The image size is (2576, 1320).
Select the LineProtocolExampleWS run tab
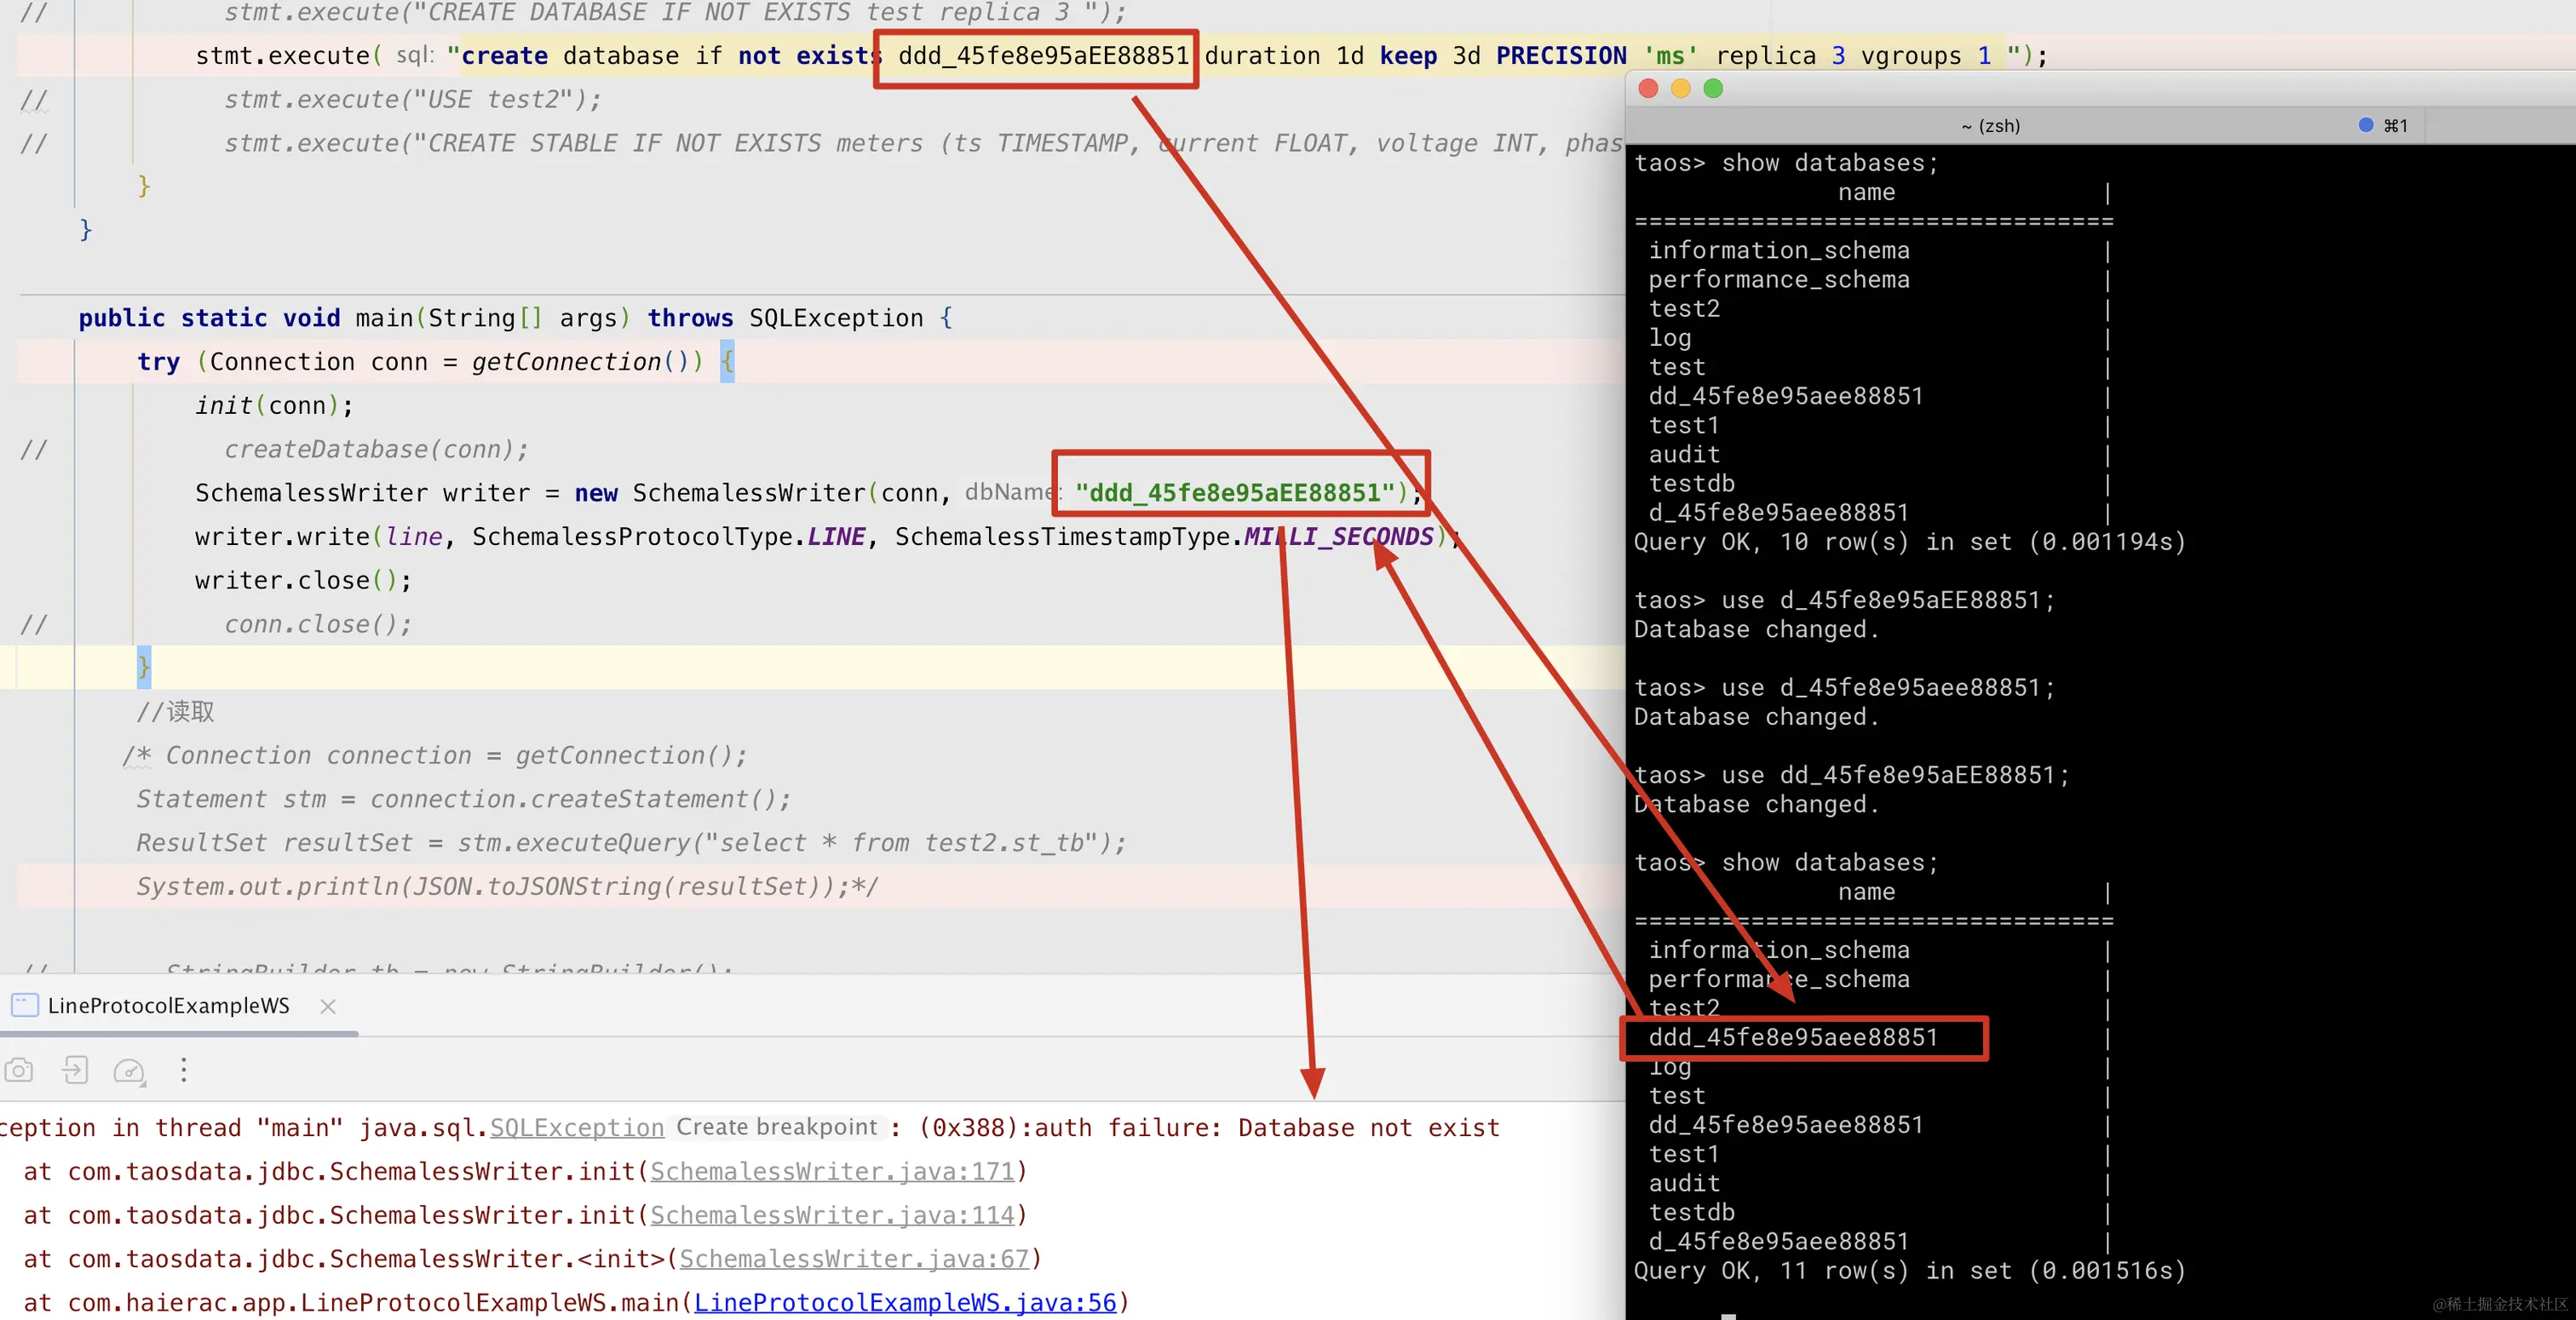coord(168,1006)
